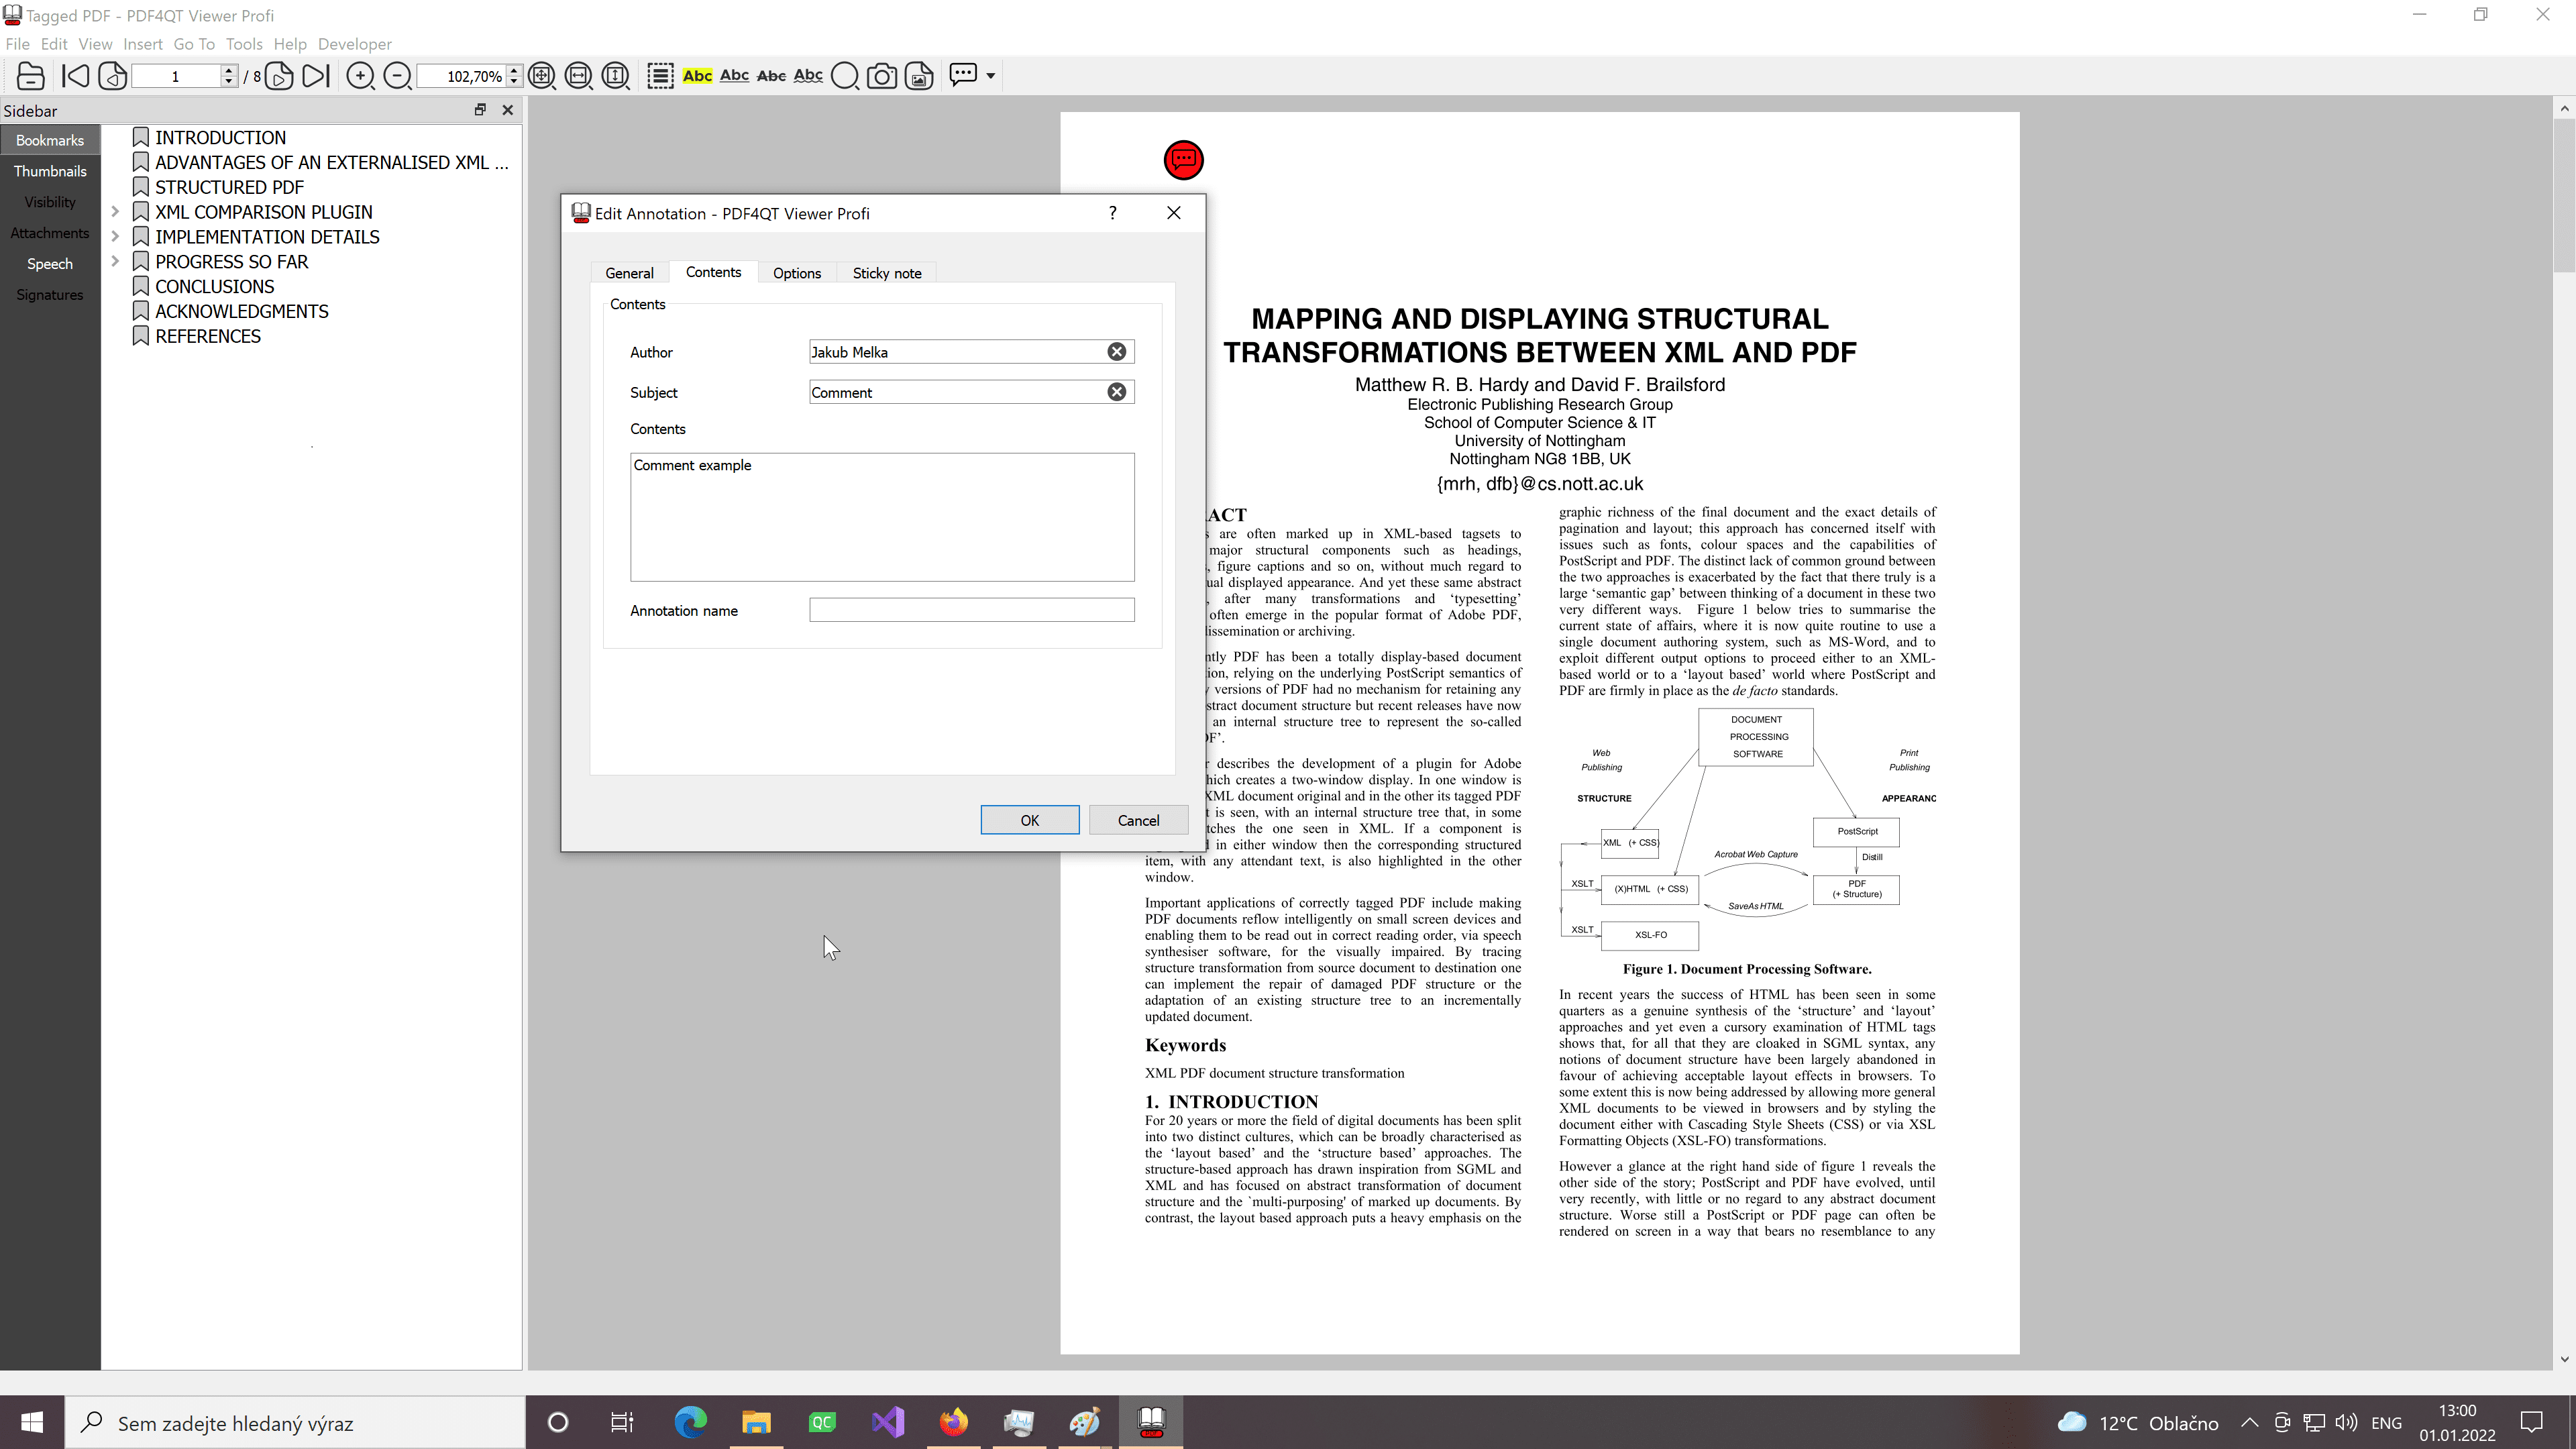Select the strikeout text Abc tool

(x=771, y=76)
